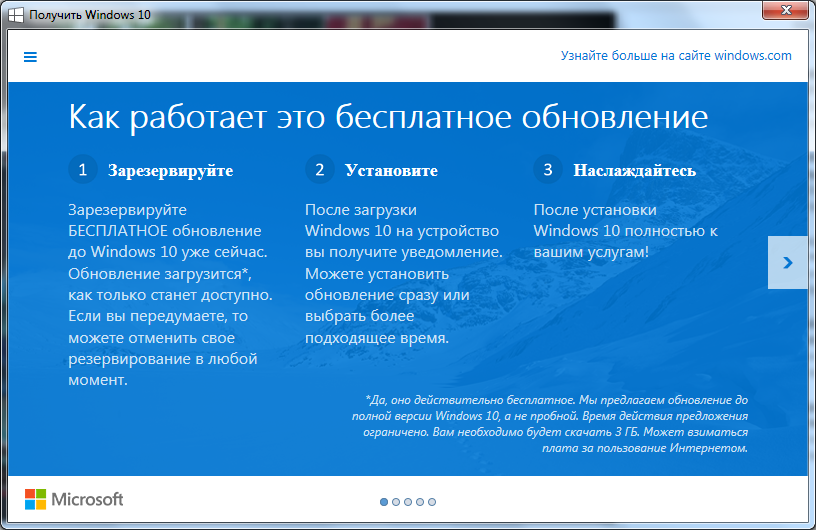The image size is (816, 530).
Task: Open link "Узнайте больше на сайте windows.com"
Action: tap(676, 56)
